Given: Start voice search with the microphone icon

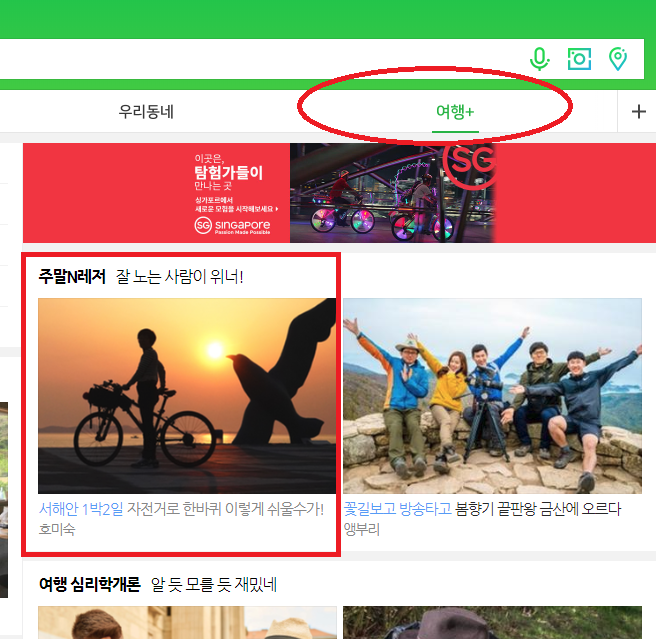Looking at the screenshot, I should (539, 59).
